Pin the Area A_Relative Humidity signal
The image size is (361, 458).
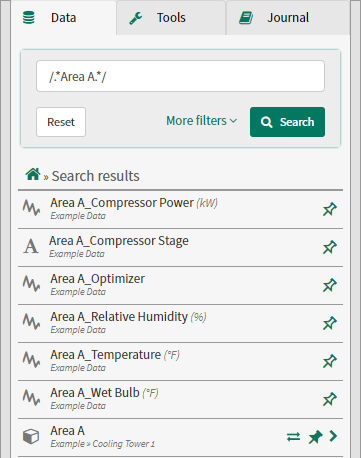330,323
